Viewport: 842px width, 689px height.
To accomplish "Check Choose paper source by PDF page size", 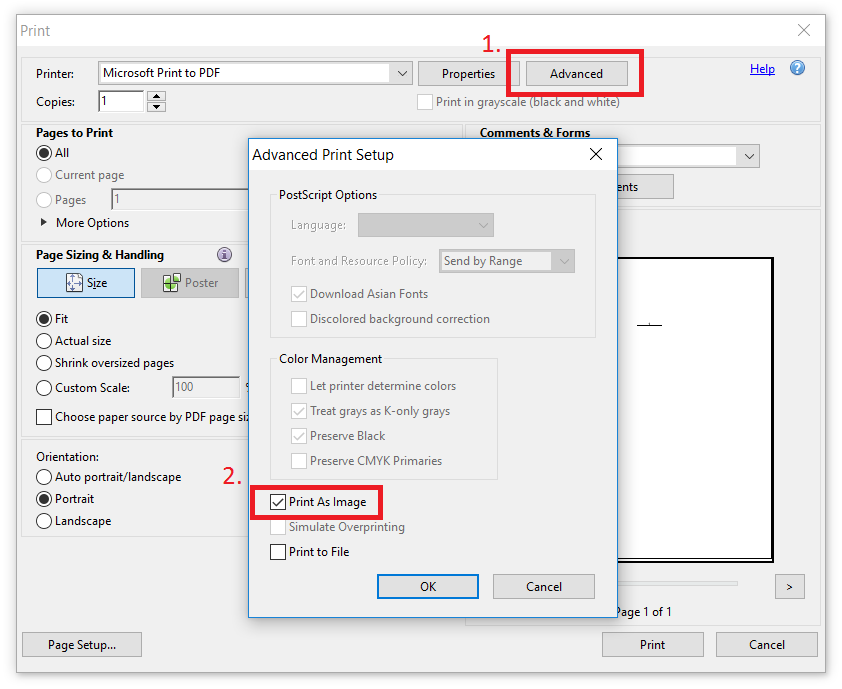I will click(x=44, y=417).
